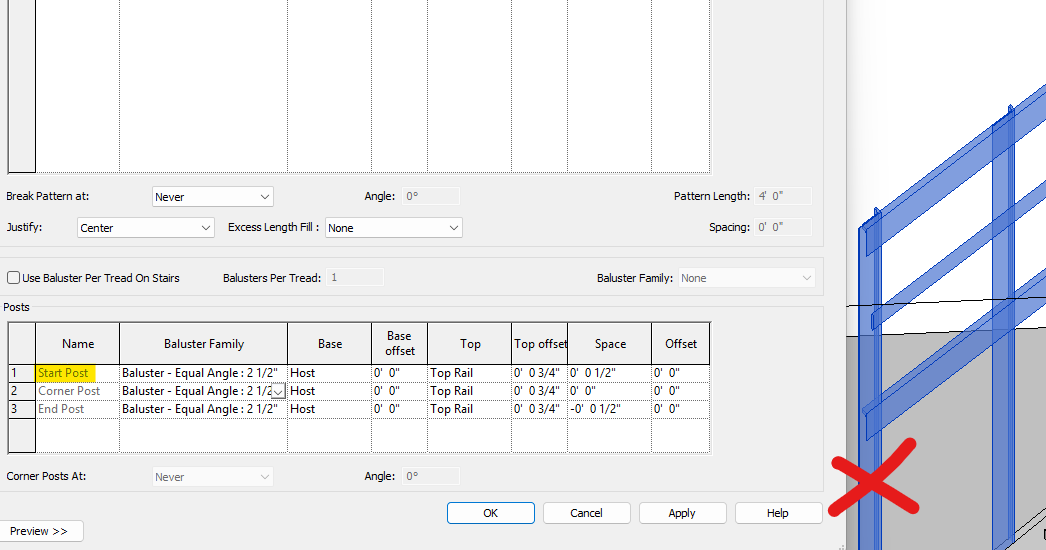The width and height of the screenshot is (1046, 550).
Task: Click End Post Top offset cell
Action: pyautogui.click(x=540, y=409)
